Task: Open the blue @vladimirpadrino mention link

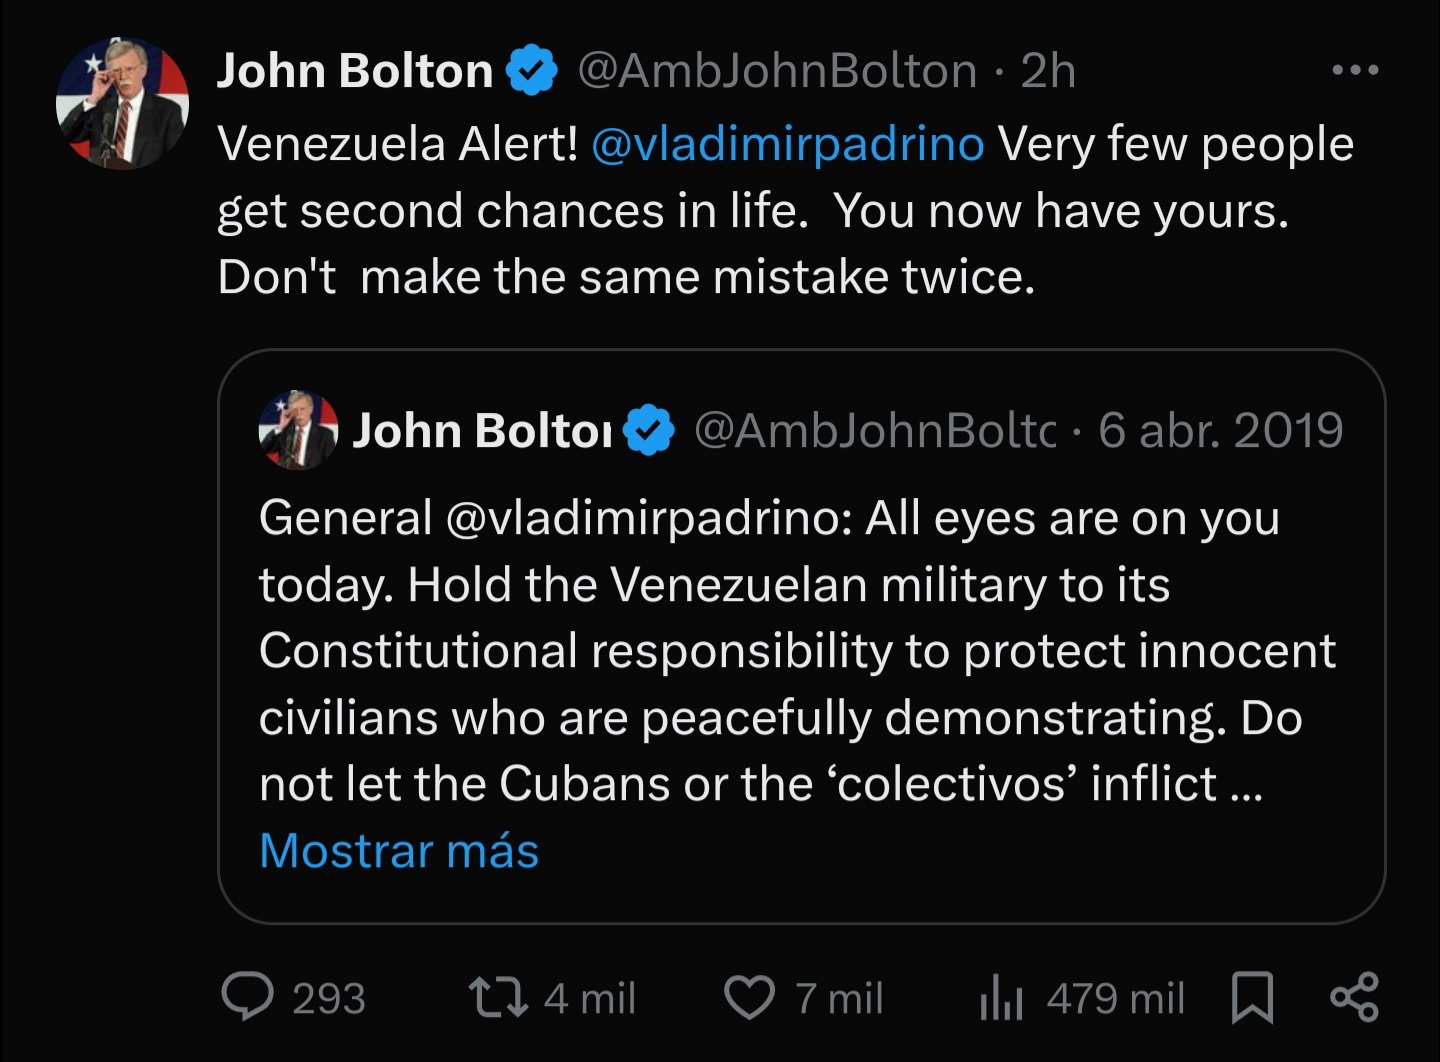Action: [x=788, y=144]
